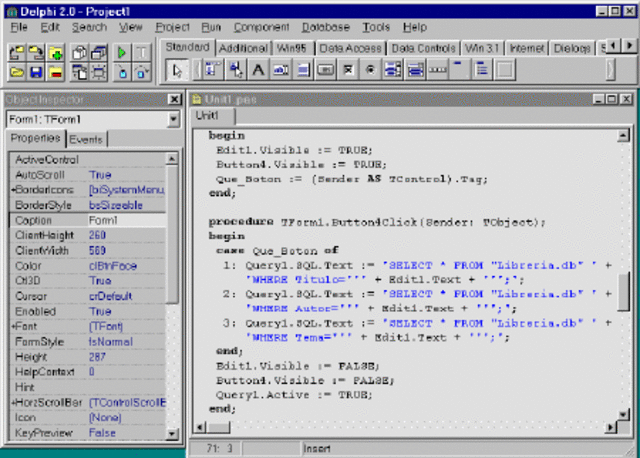This screenshot has height=458, width=640.
Task: Select the Color property value clBtnFace
Action: coord(127,266)
